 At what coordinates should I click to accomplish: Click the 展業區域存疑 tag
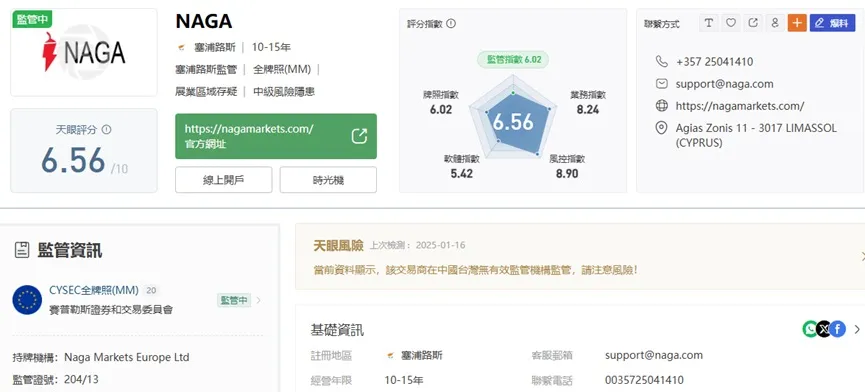tap(205, 92)
